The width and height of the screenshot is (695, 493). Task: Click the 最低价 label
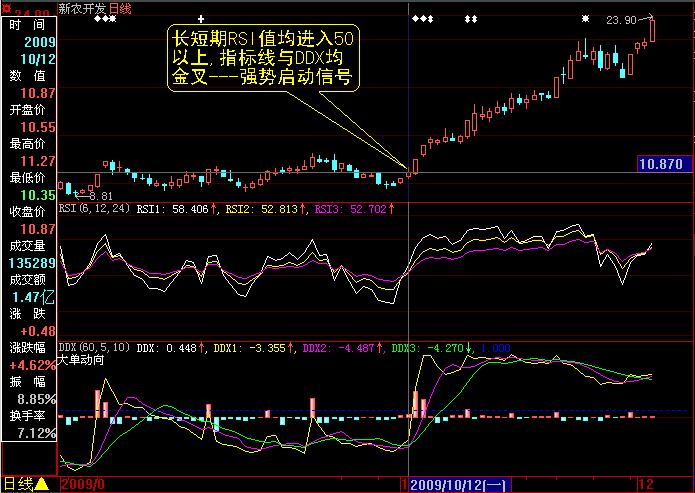tap(27, 178)
